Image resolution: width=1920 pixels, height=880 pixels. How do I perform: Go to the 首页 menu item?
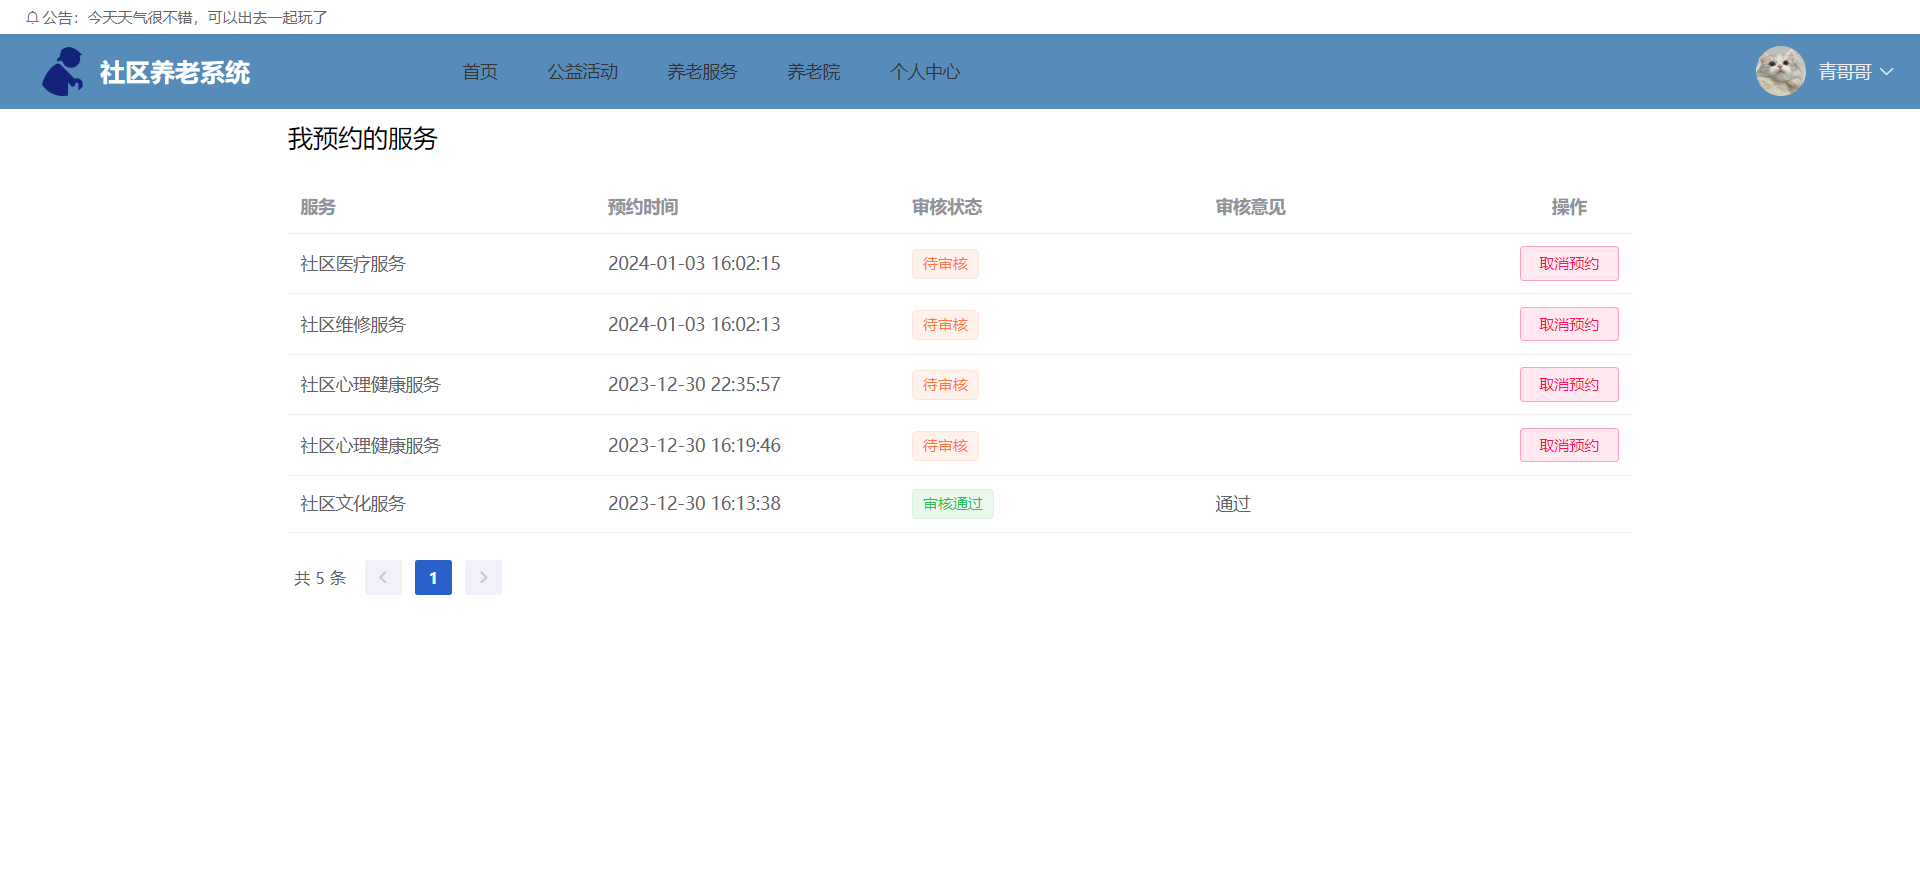click(x=480, y=72)
